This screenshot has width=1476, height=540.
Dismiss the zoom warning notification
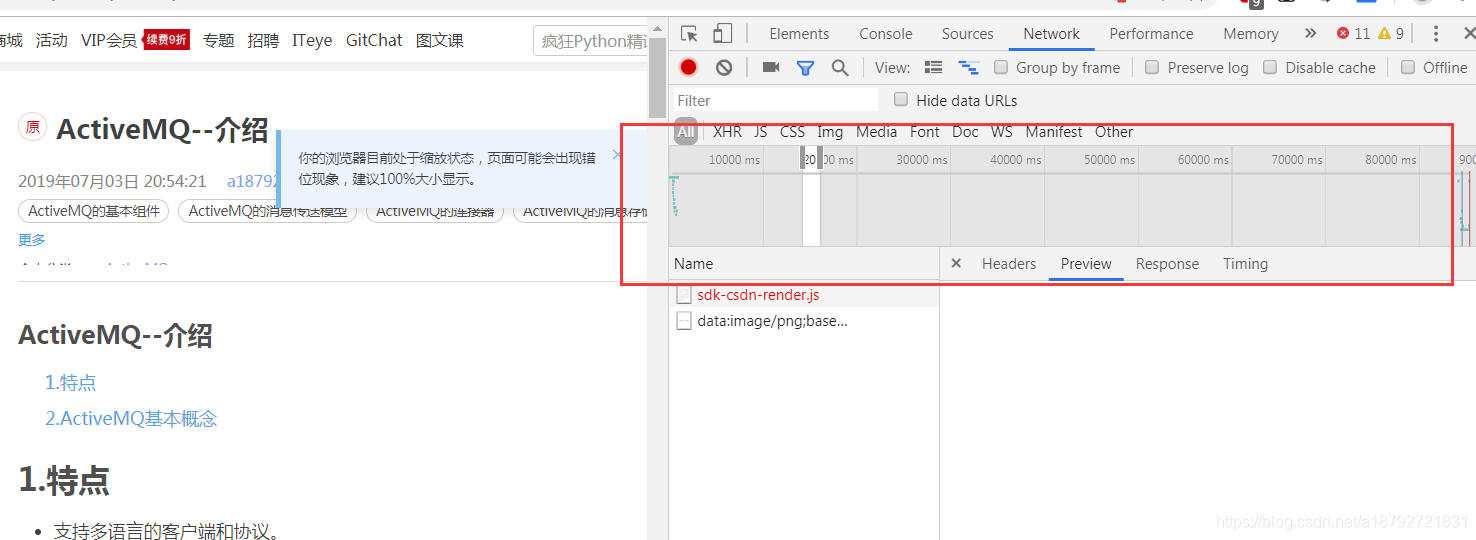pyautogui.click(x=617, y=155)
